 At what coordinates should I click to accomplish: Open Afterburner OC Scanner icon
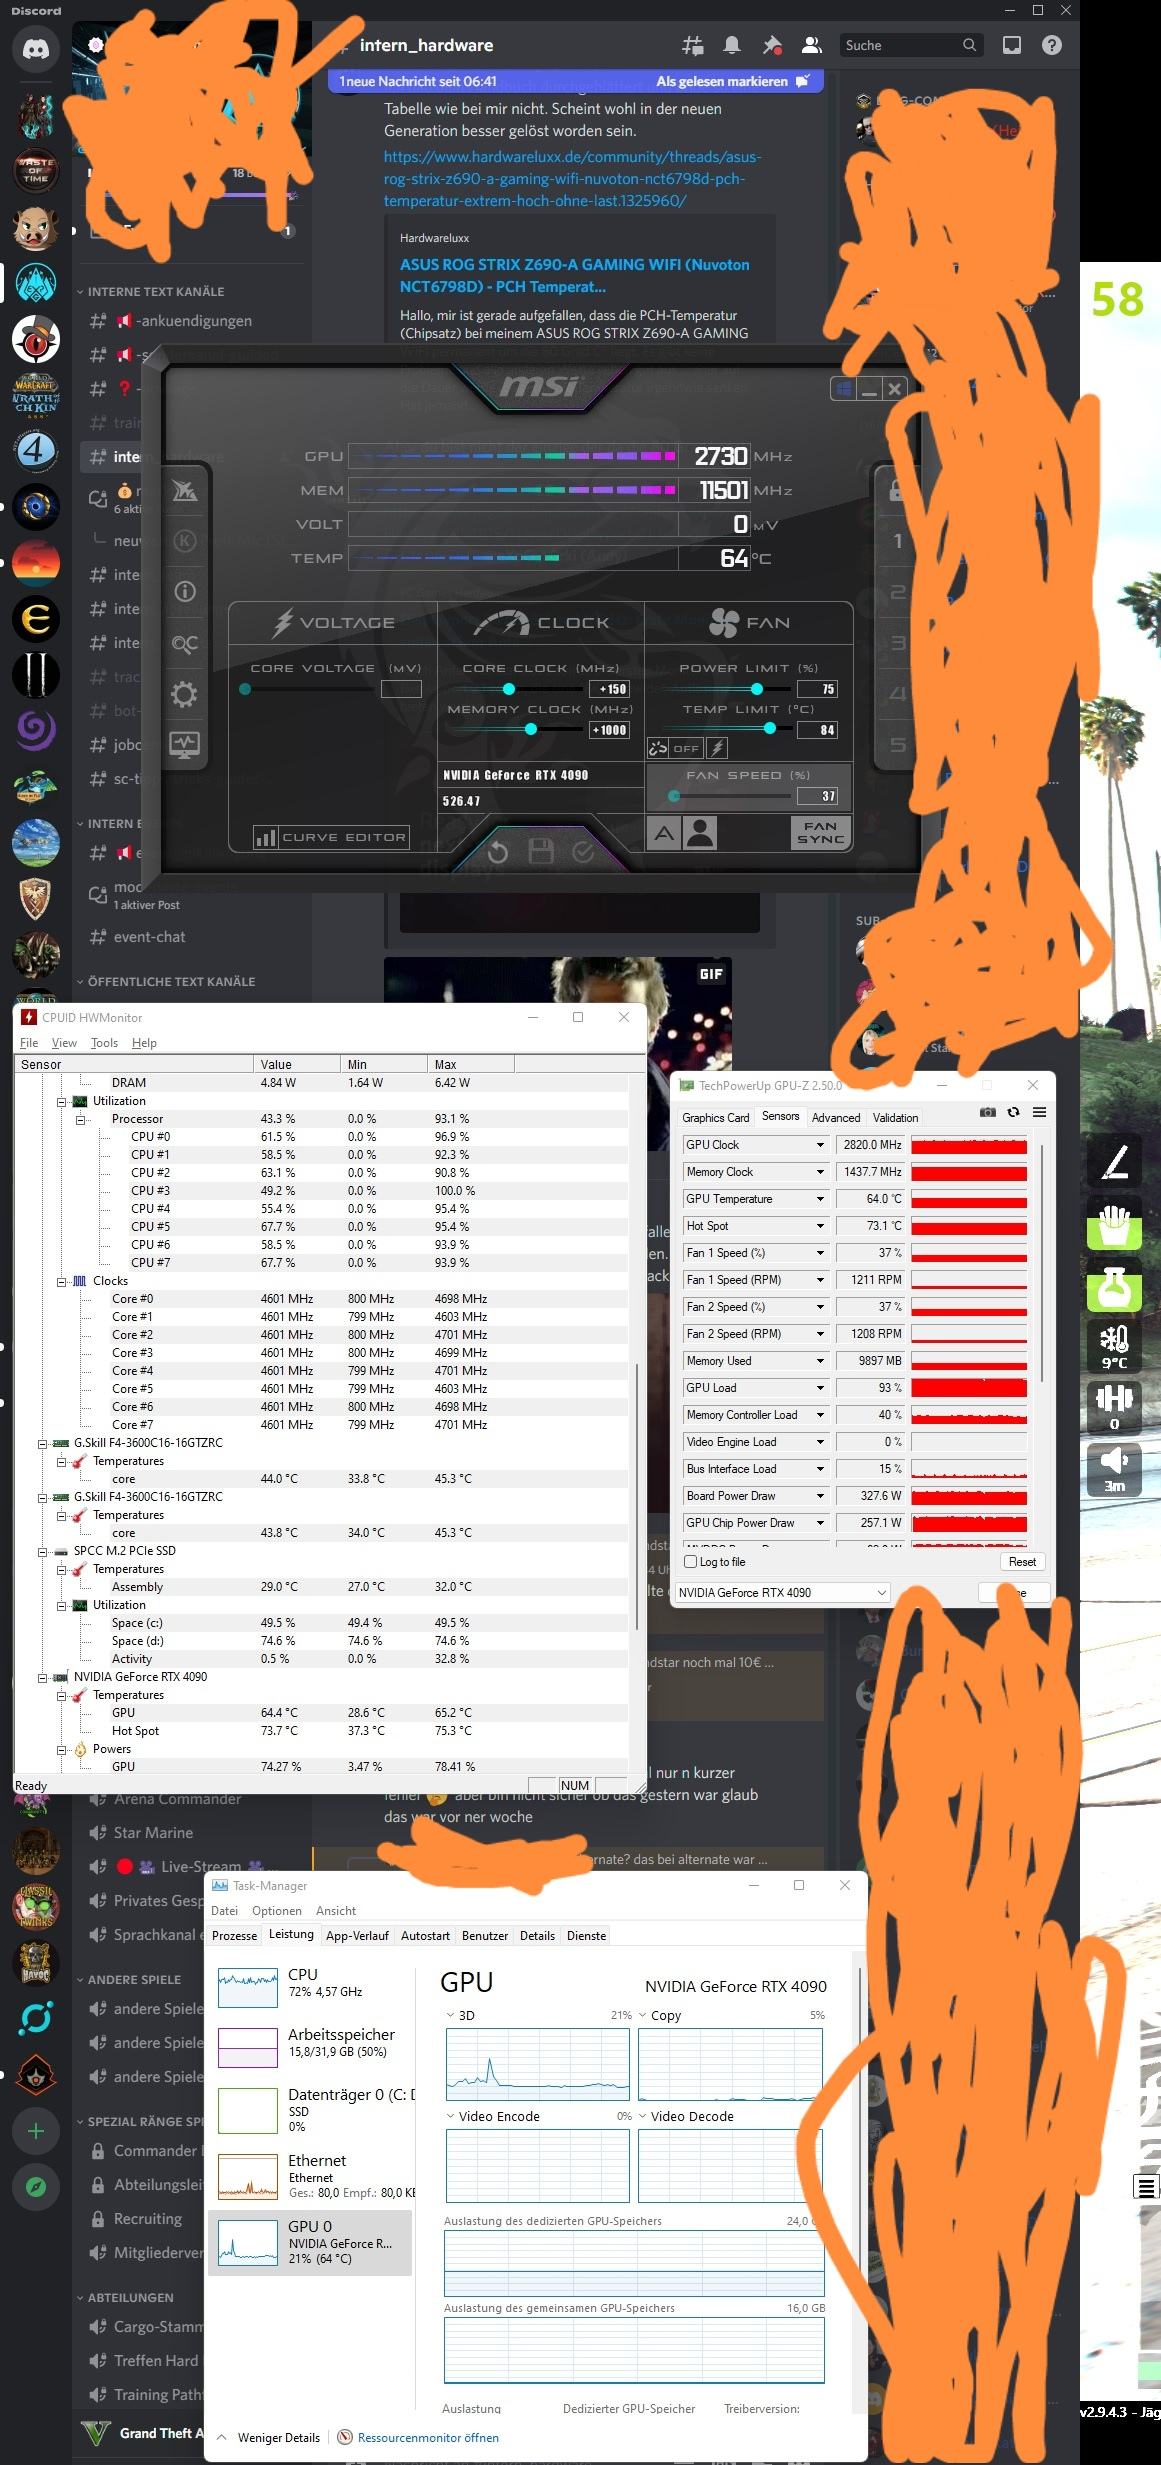(x=185, y=643)
